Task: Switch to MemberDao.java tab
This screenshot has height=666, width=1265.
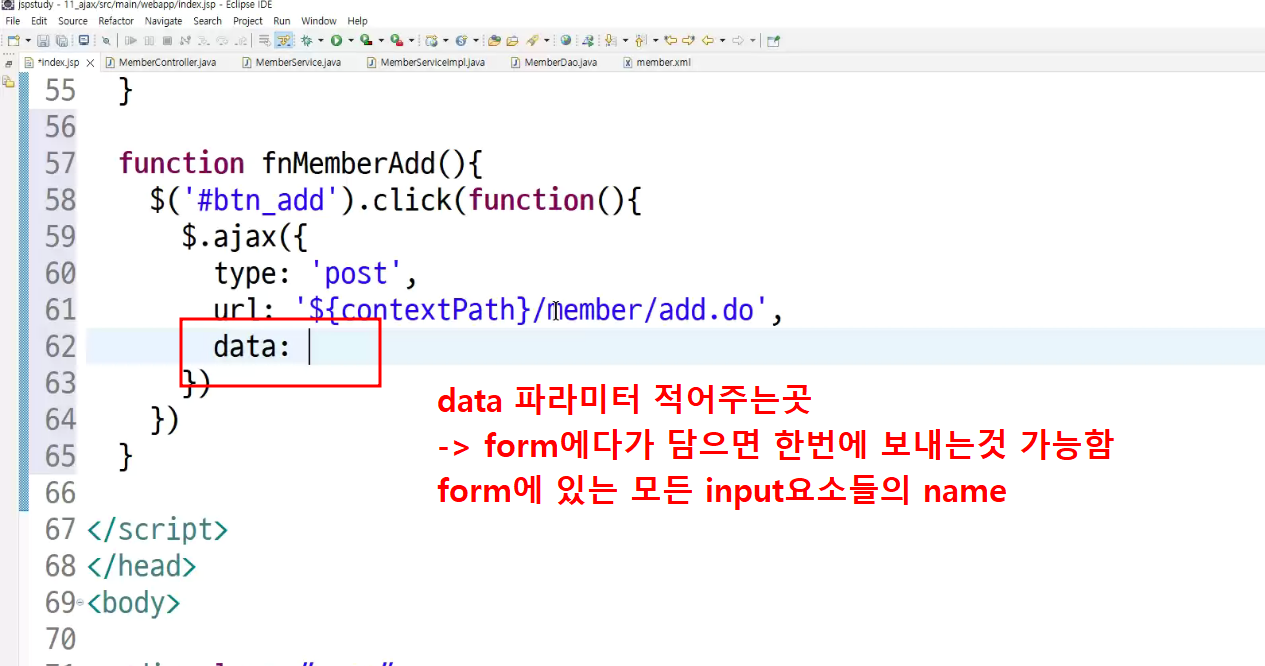Action: click(x=554, y=62)
